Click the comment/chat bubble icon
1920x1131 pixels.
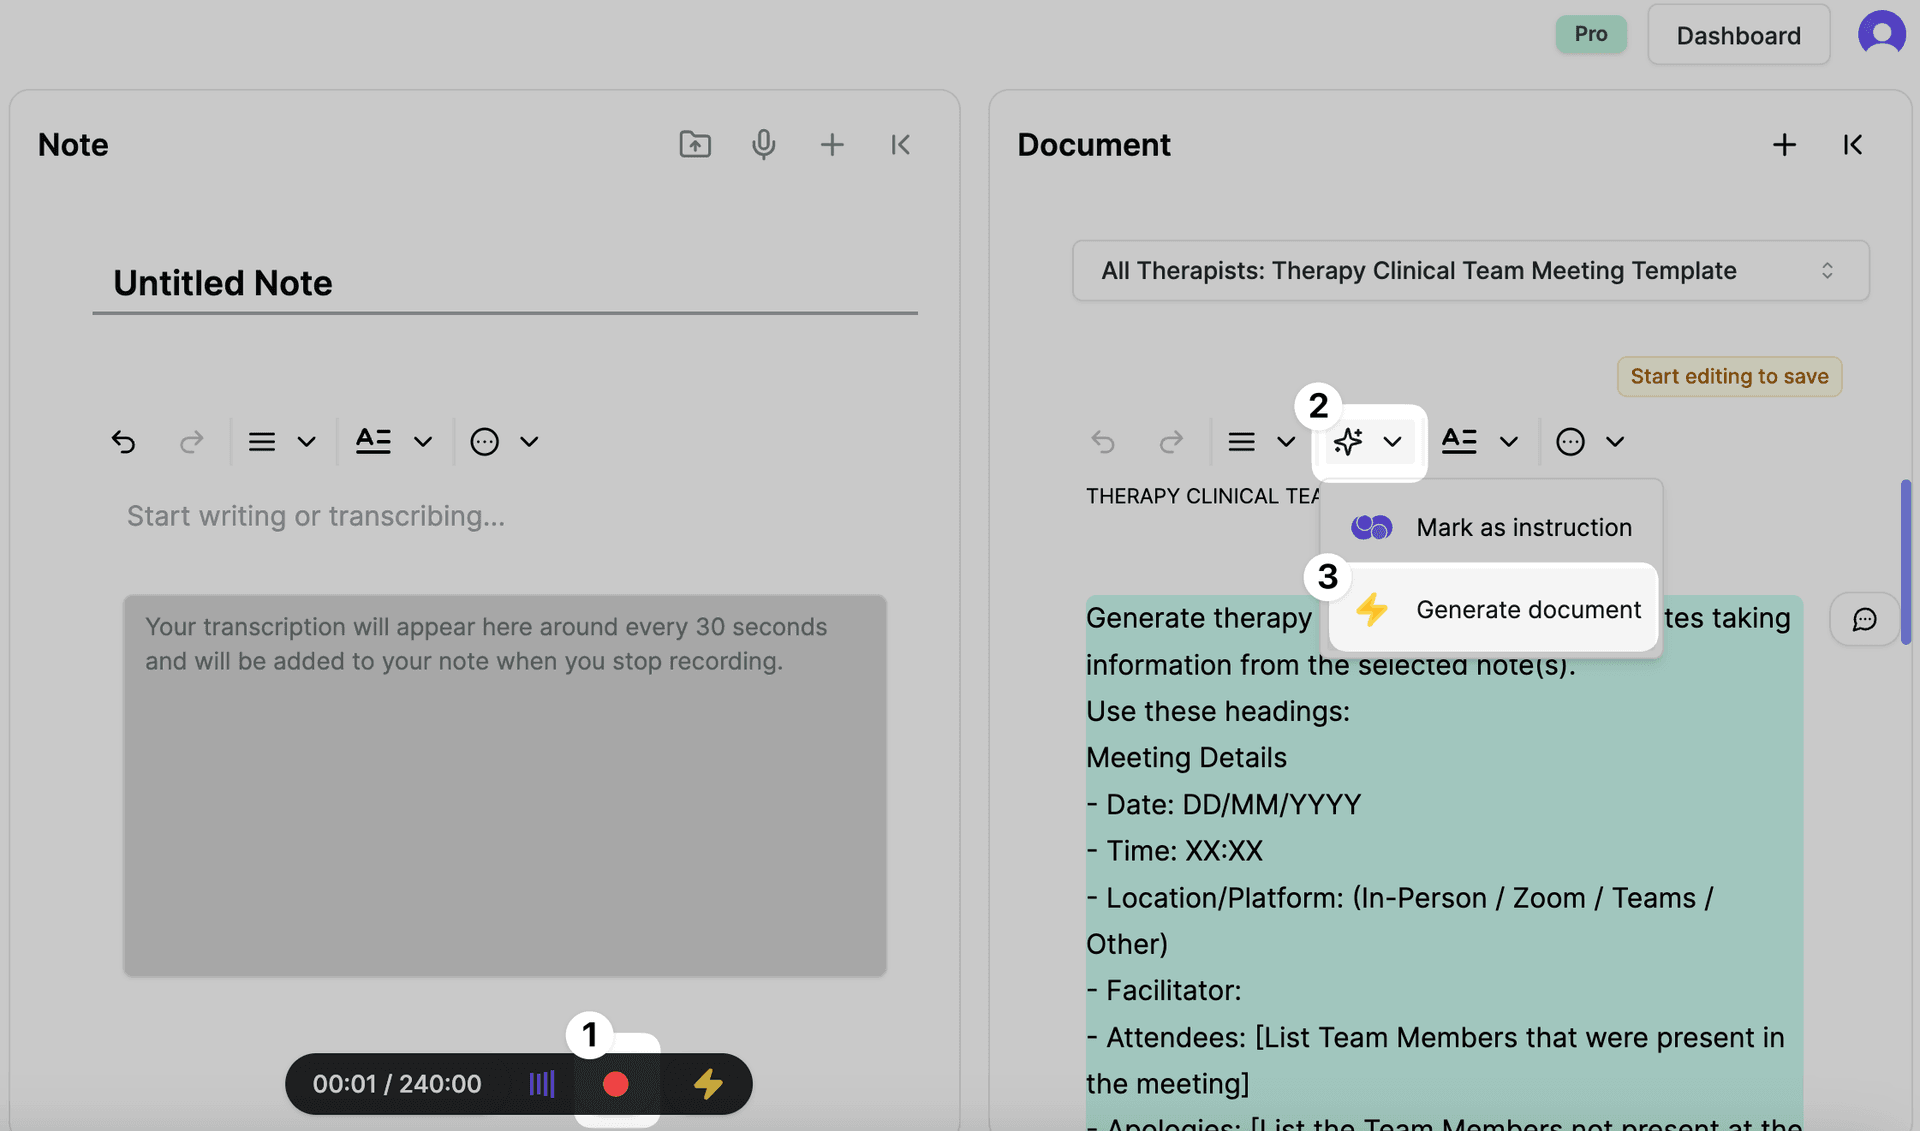point(1865,617)
